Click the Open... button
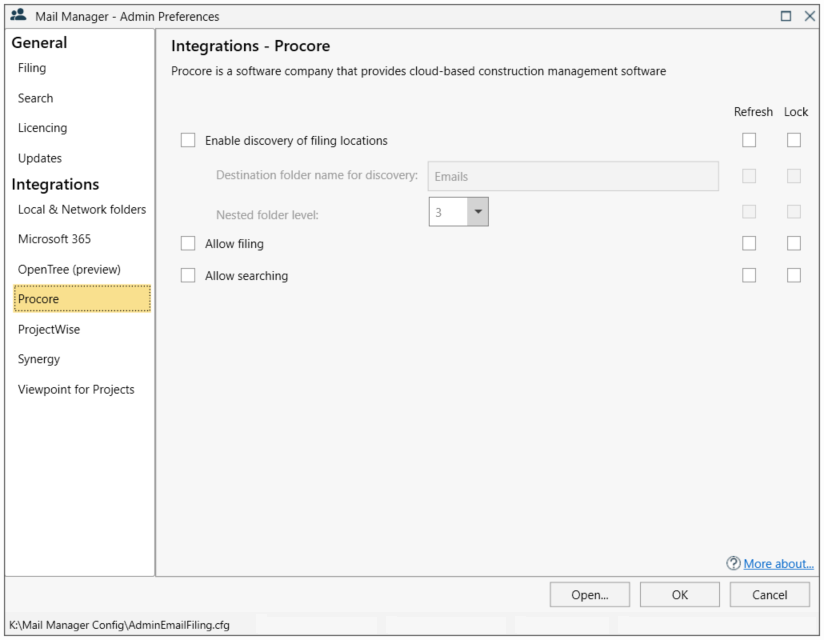The image size is (824, 640). 590,594
